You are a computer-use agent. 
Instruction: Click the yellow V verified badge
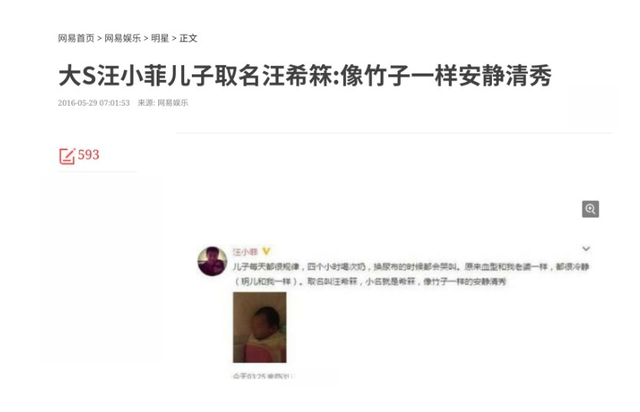tap(266, 252)
